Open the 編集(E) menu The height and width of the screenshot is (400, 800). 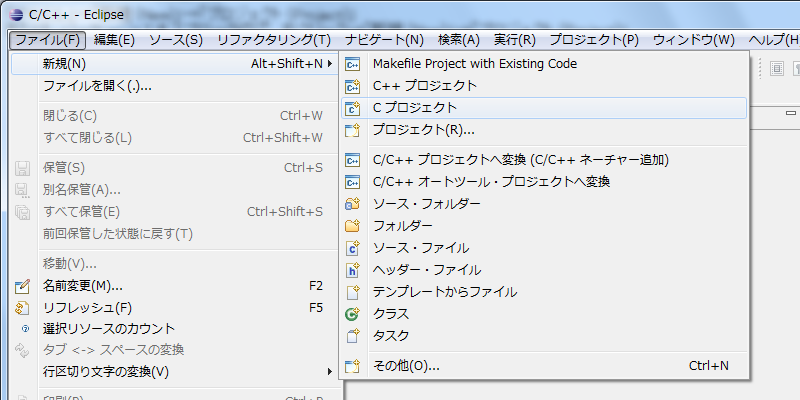click(x=114, y=40)
